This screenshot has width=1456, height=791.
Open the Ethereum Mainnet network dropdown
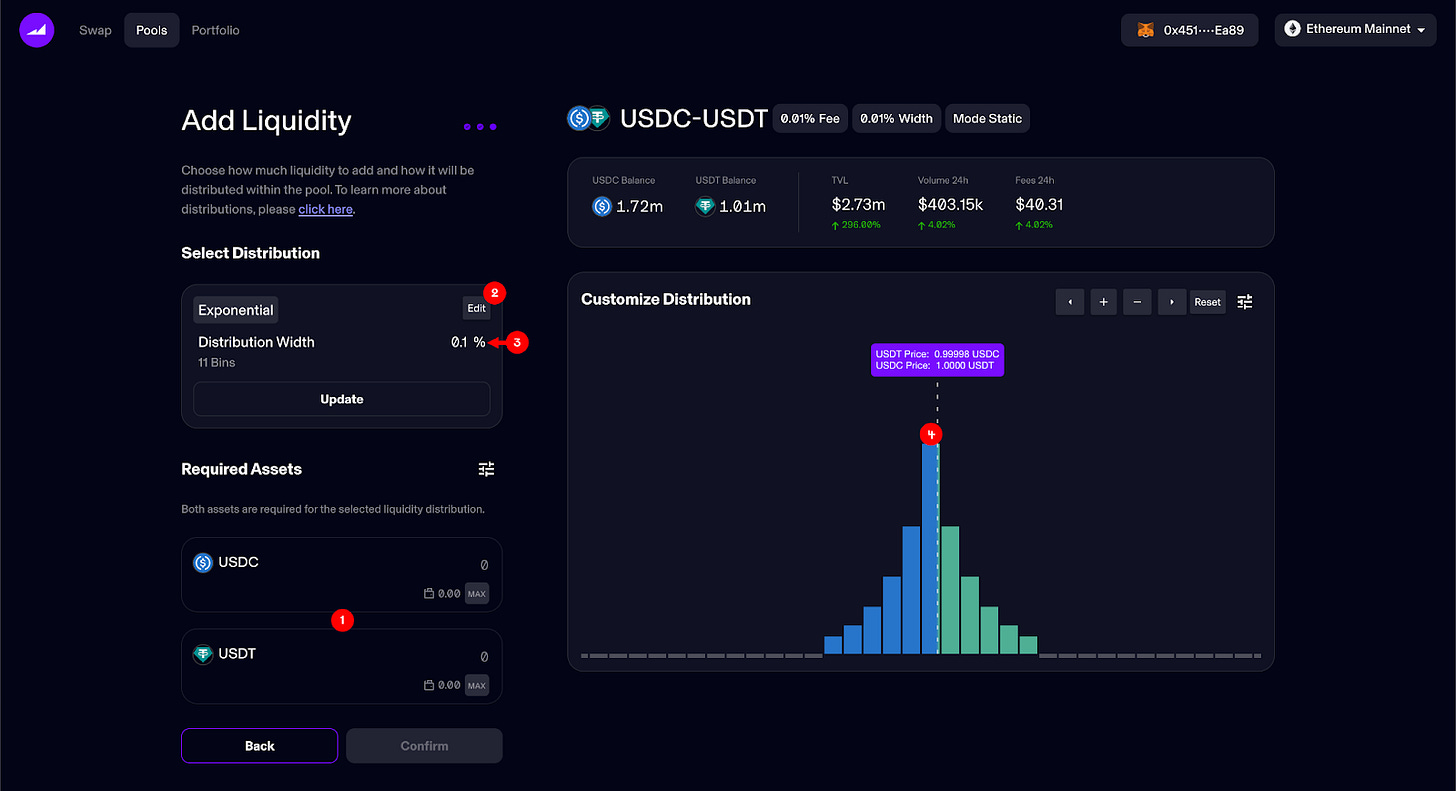point(1354,30)
